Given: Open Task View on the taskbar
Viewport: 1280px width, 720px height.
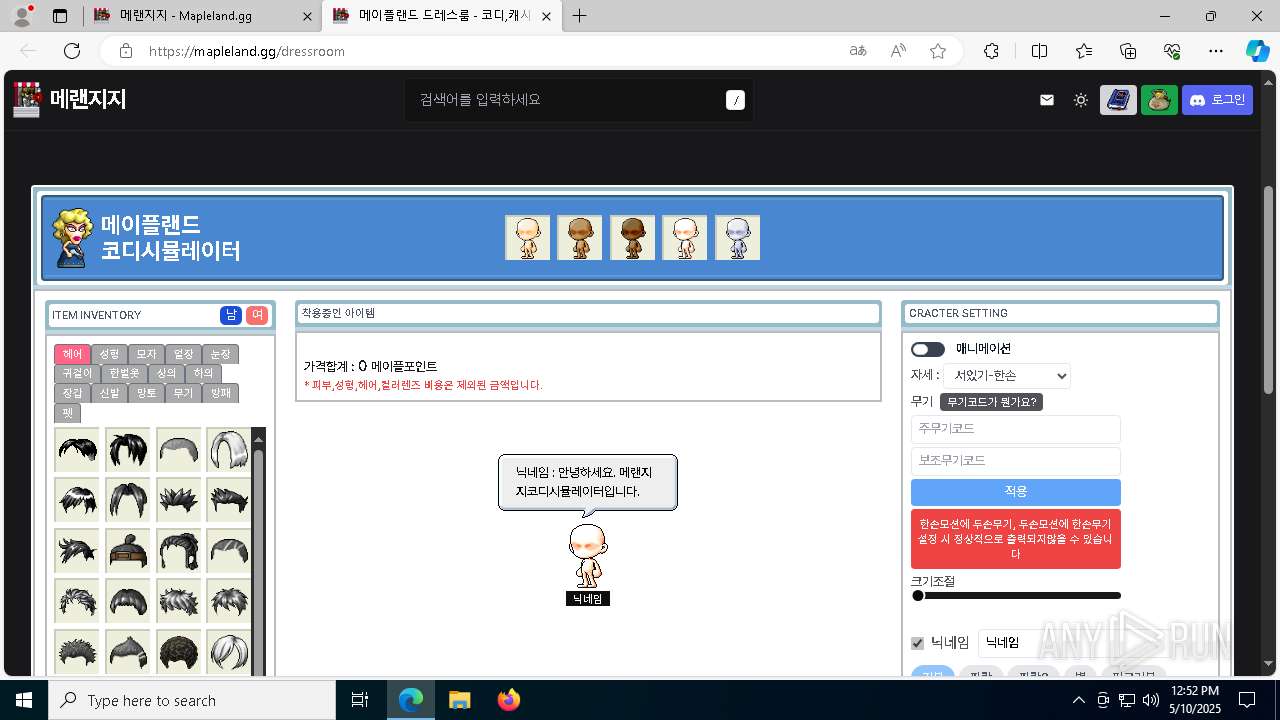Looking at the screenshot, I should [360, 700].
